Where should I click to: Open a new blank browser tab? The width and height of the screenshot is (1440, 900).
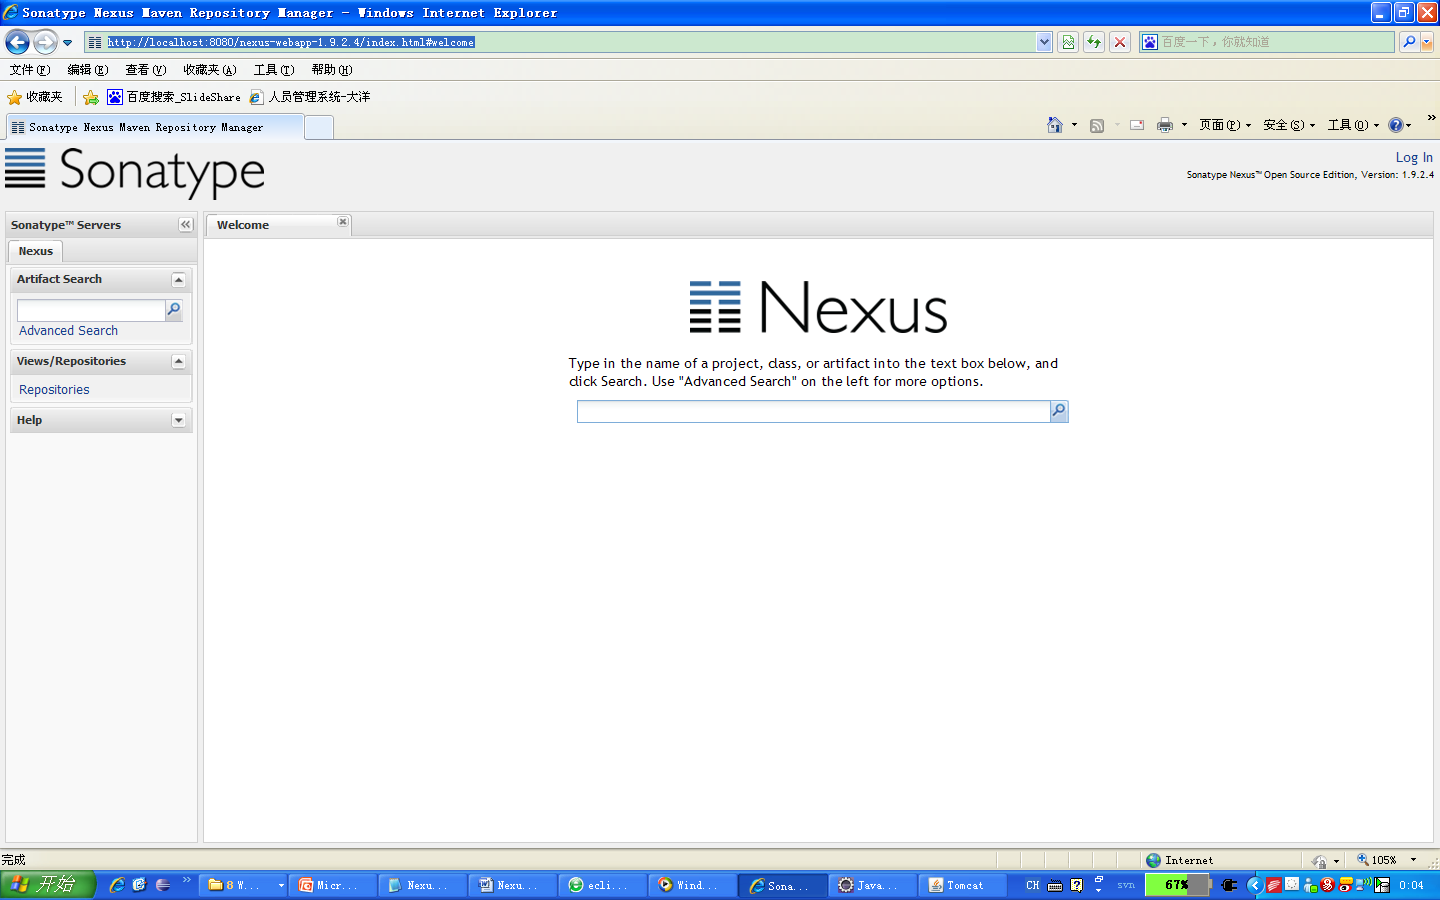tap(318, 127)
